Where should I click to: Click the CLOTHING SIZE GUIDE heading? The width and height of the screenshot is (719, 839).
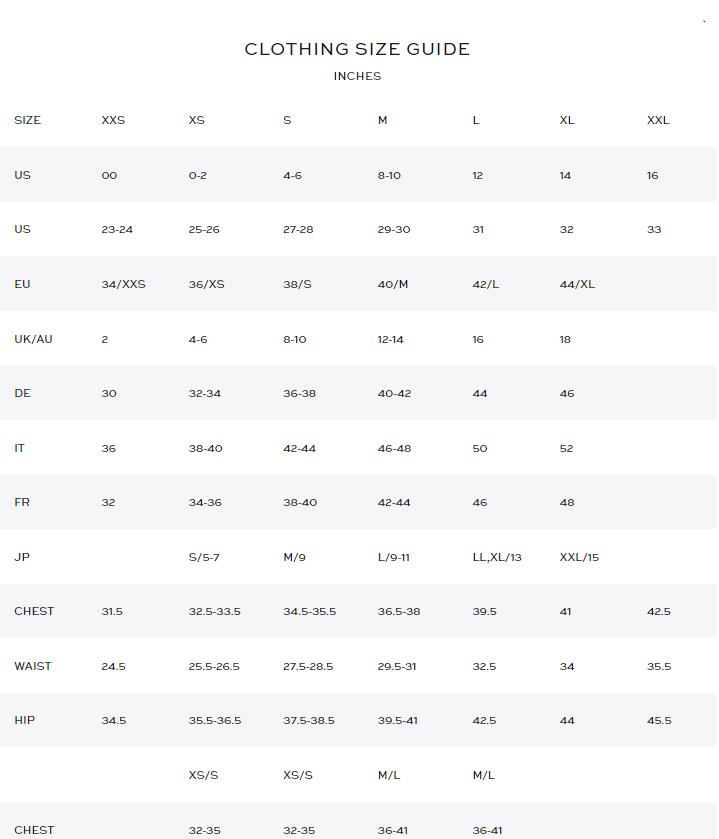tap(357, 49)
